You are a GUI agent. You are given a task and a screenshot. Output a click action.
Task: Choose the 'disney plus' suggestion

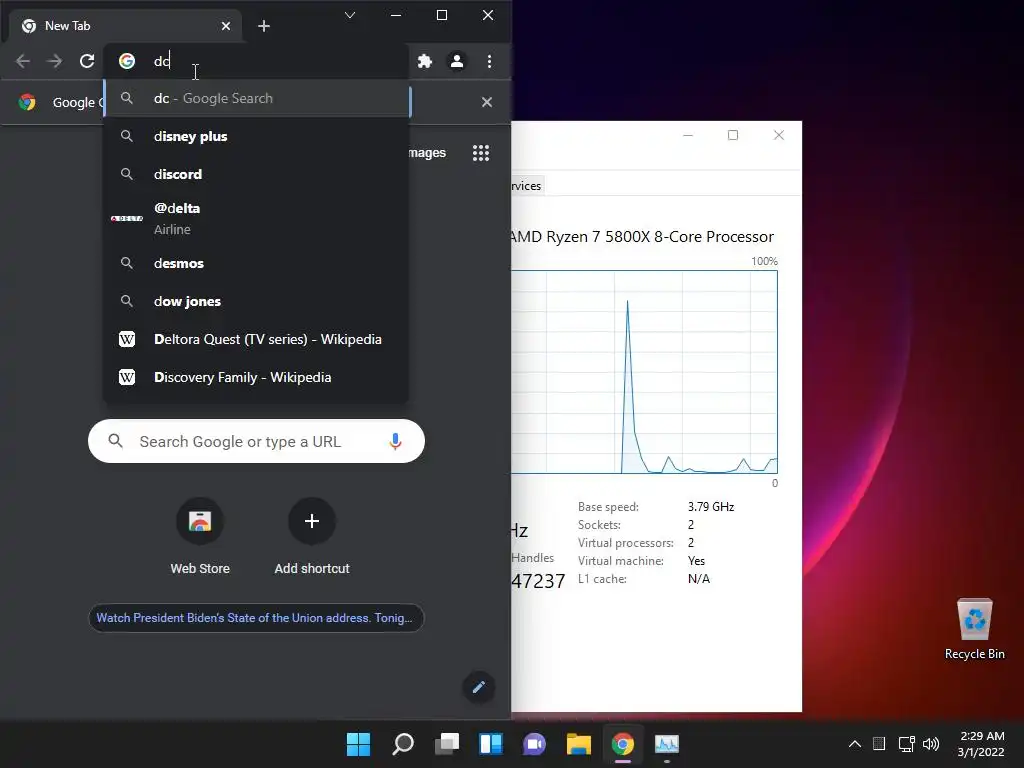257,136
